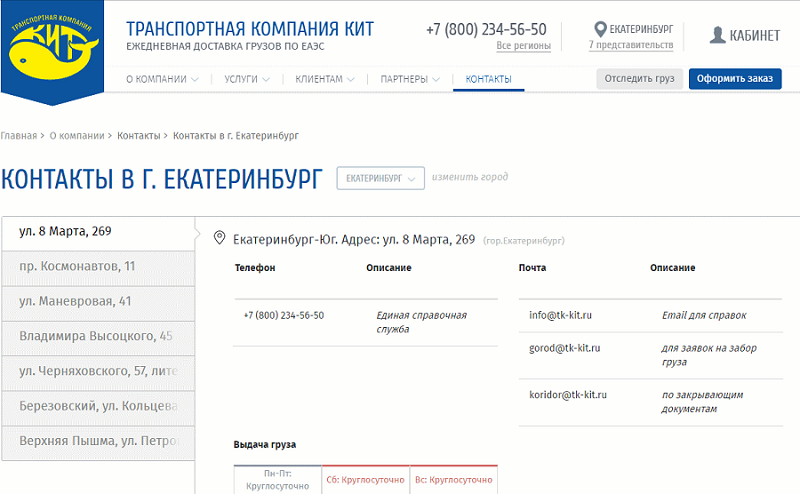The image size is (800, 494).
Task: Go to Главная in the breadcrumb
Action: click(18, 136)
